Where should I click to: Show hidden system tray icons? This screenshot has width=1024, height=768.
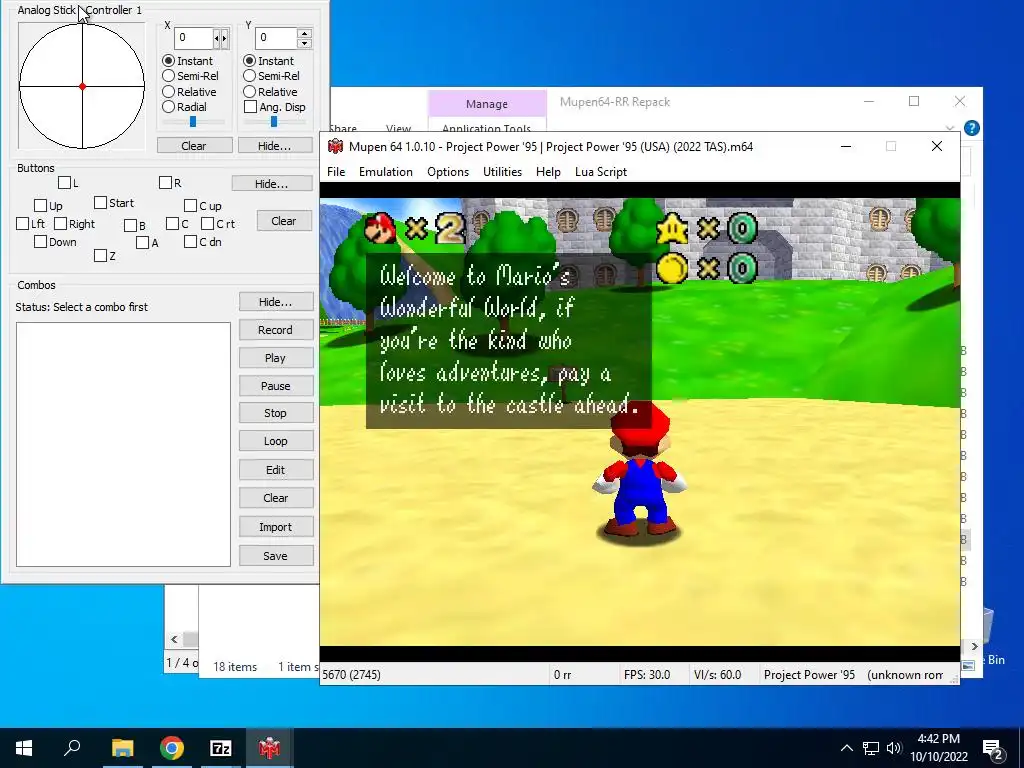[x=846, y=748]
